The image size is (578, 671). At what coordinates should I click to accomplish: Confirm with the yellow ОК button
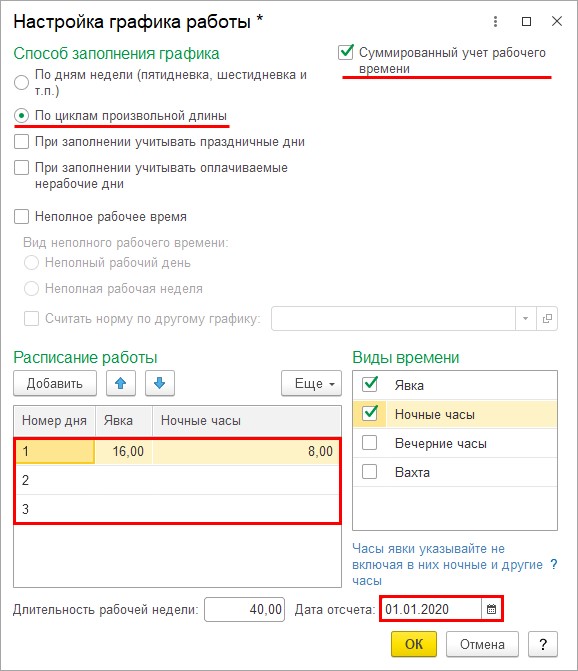click(x=414, y=644)
